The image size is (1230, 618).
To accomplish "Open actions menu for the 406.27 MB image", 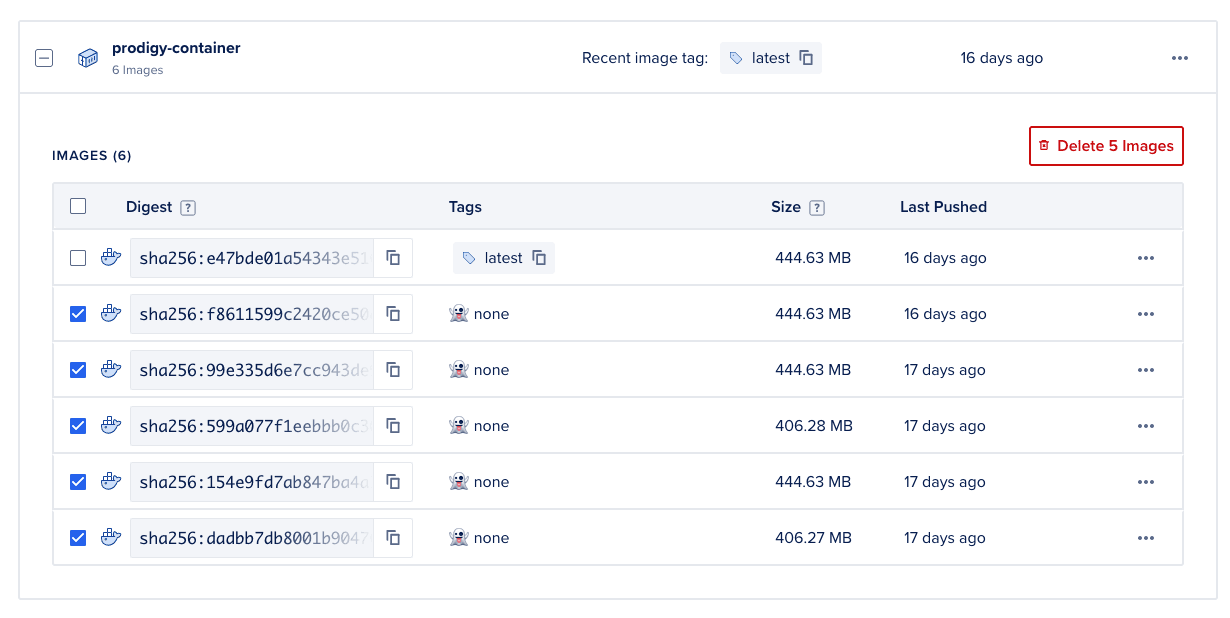I will tap(1146, 538).
